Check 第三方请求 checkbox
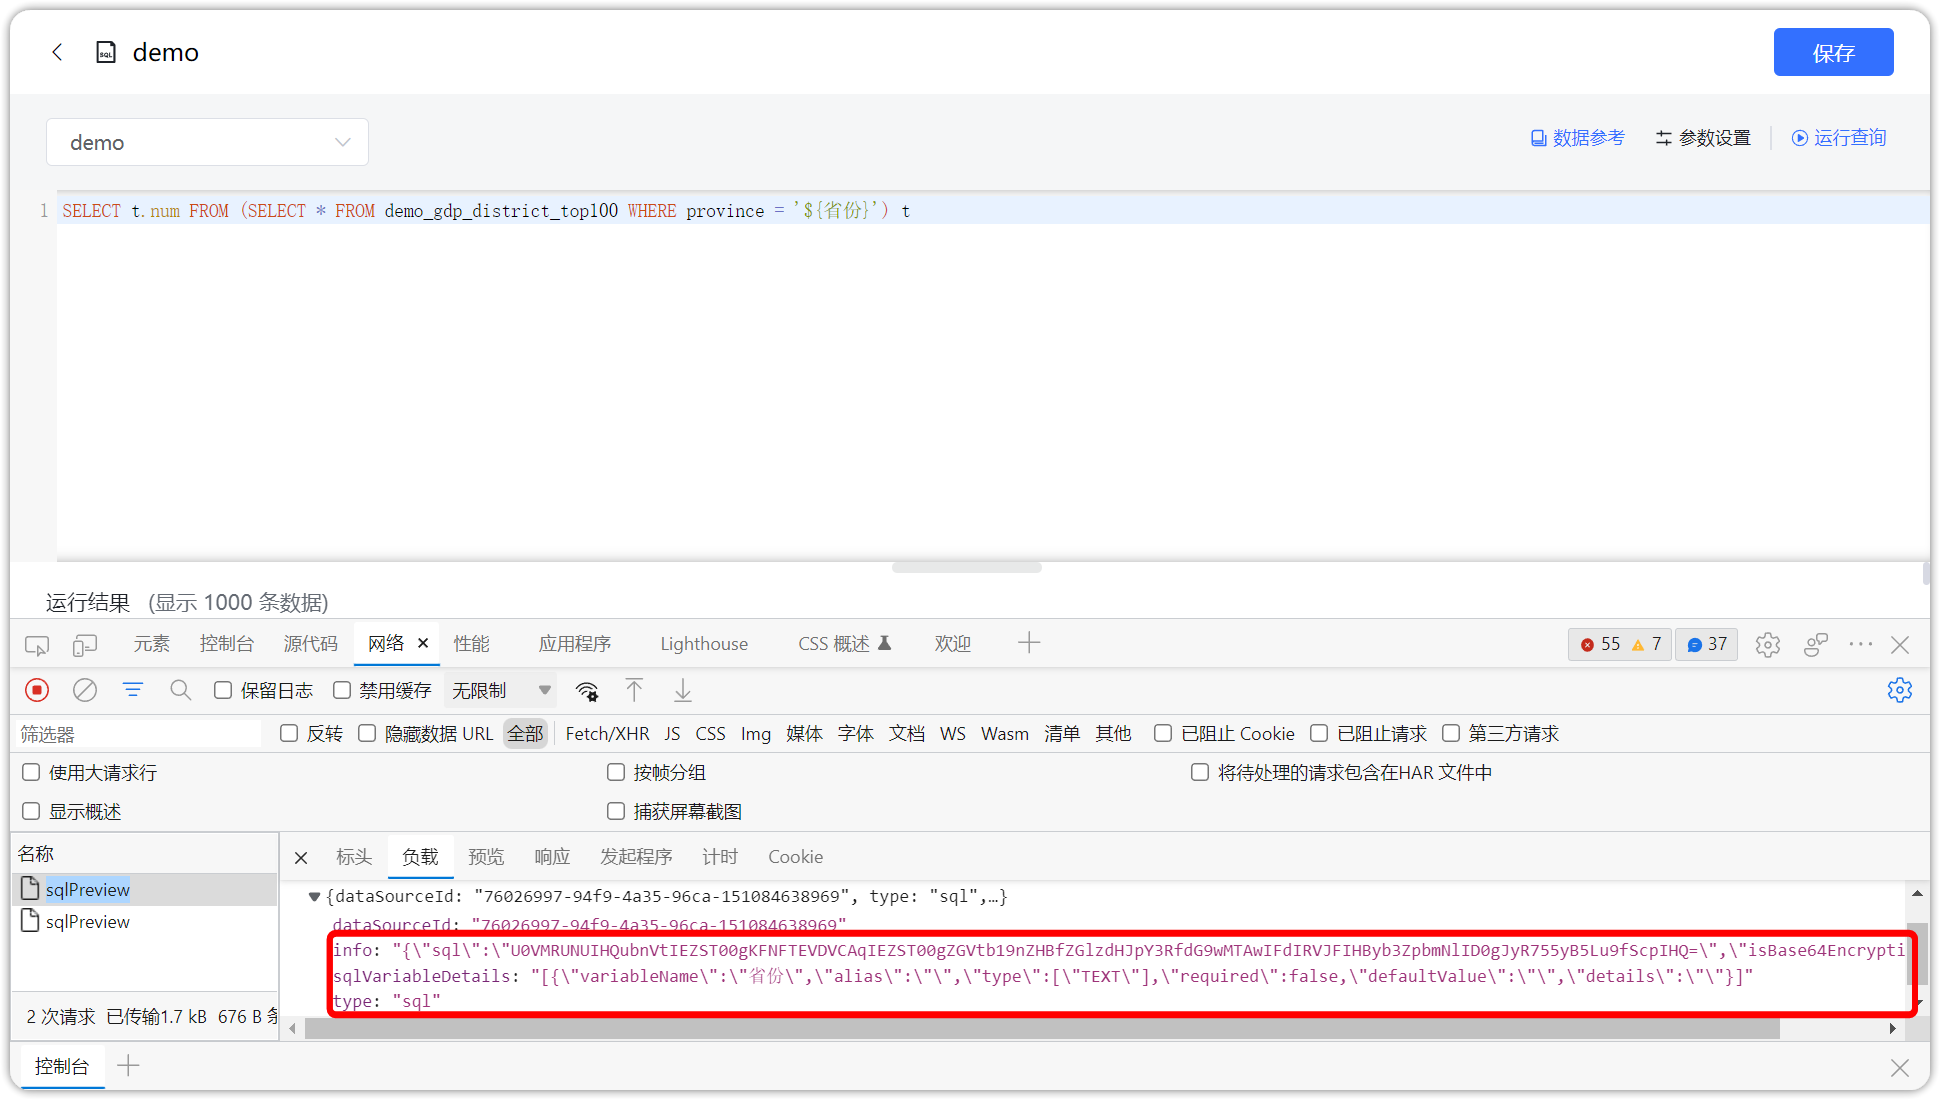 1451,733
